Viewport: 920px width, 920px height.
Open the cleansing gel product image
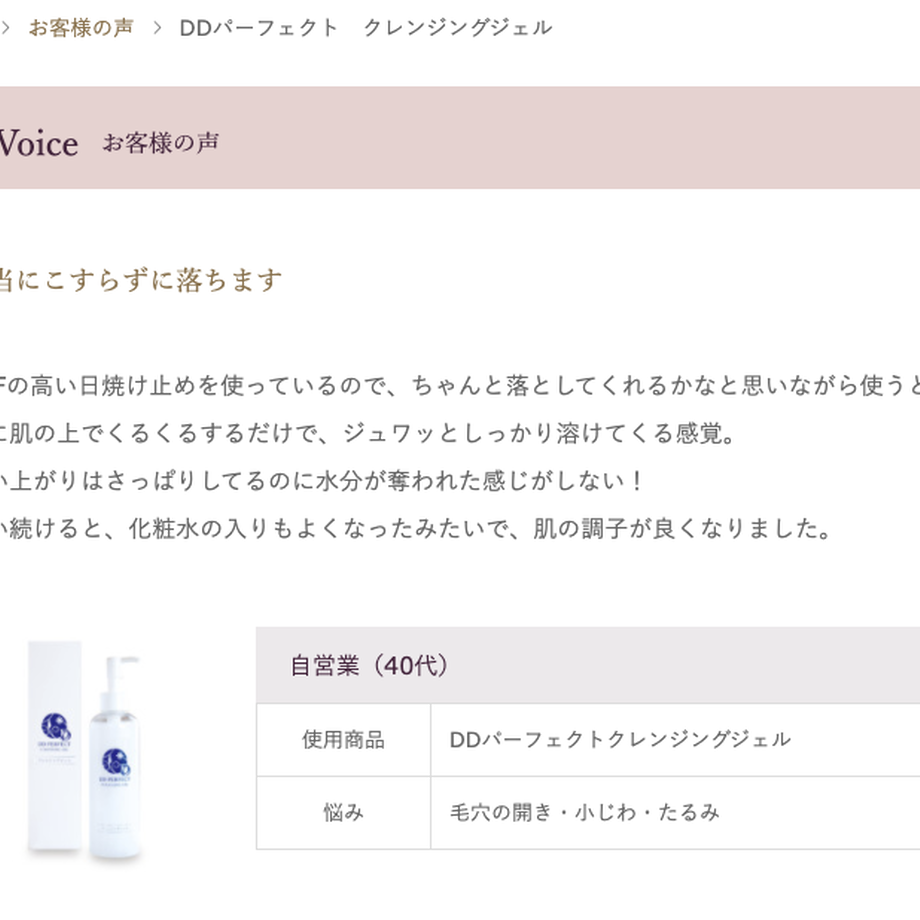[x=84, y=752]
